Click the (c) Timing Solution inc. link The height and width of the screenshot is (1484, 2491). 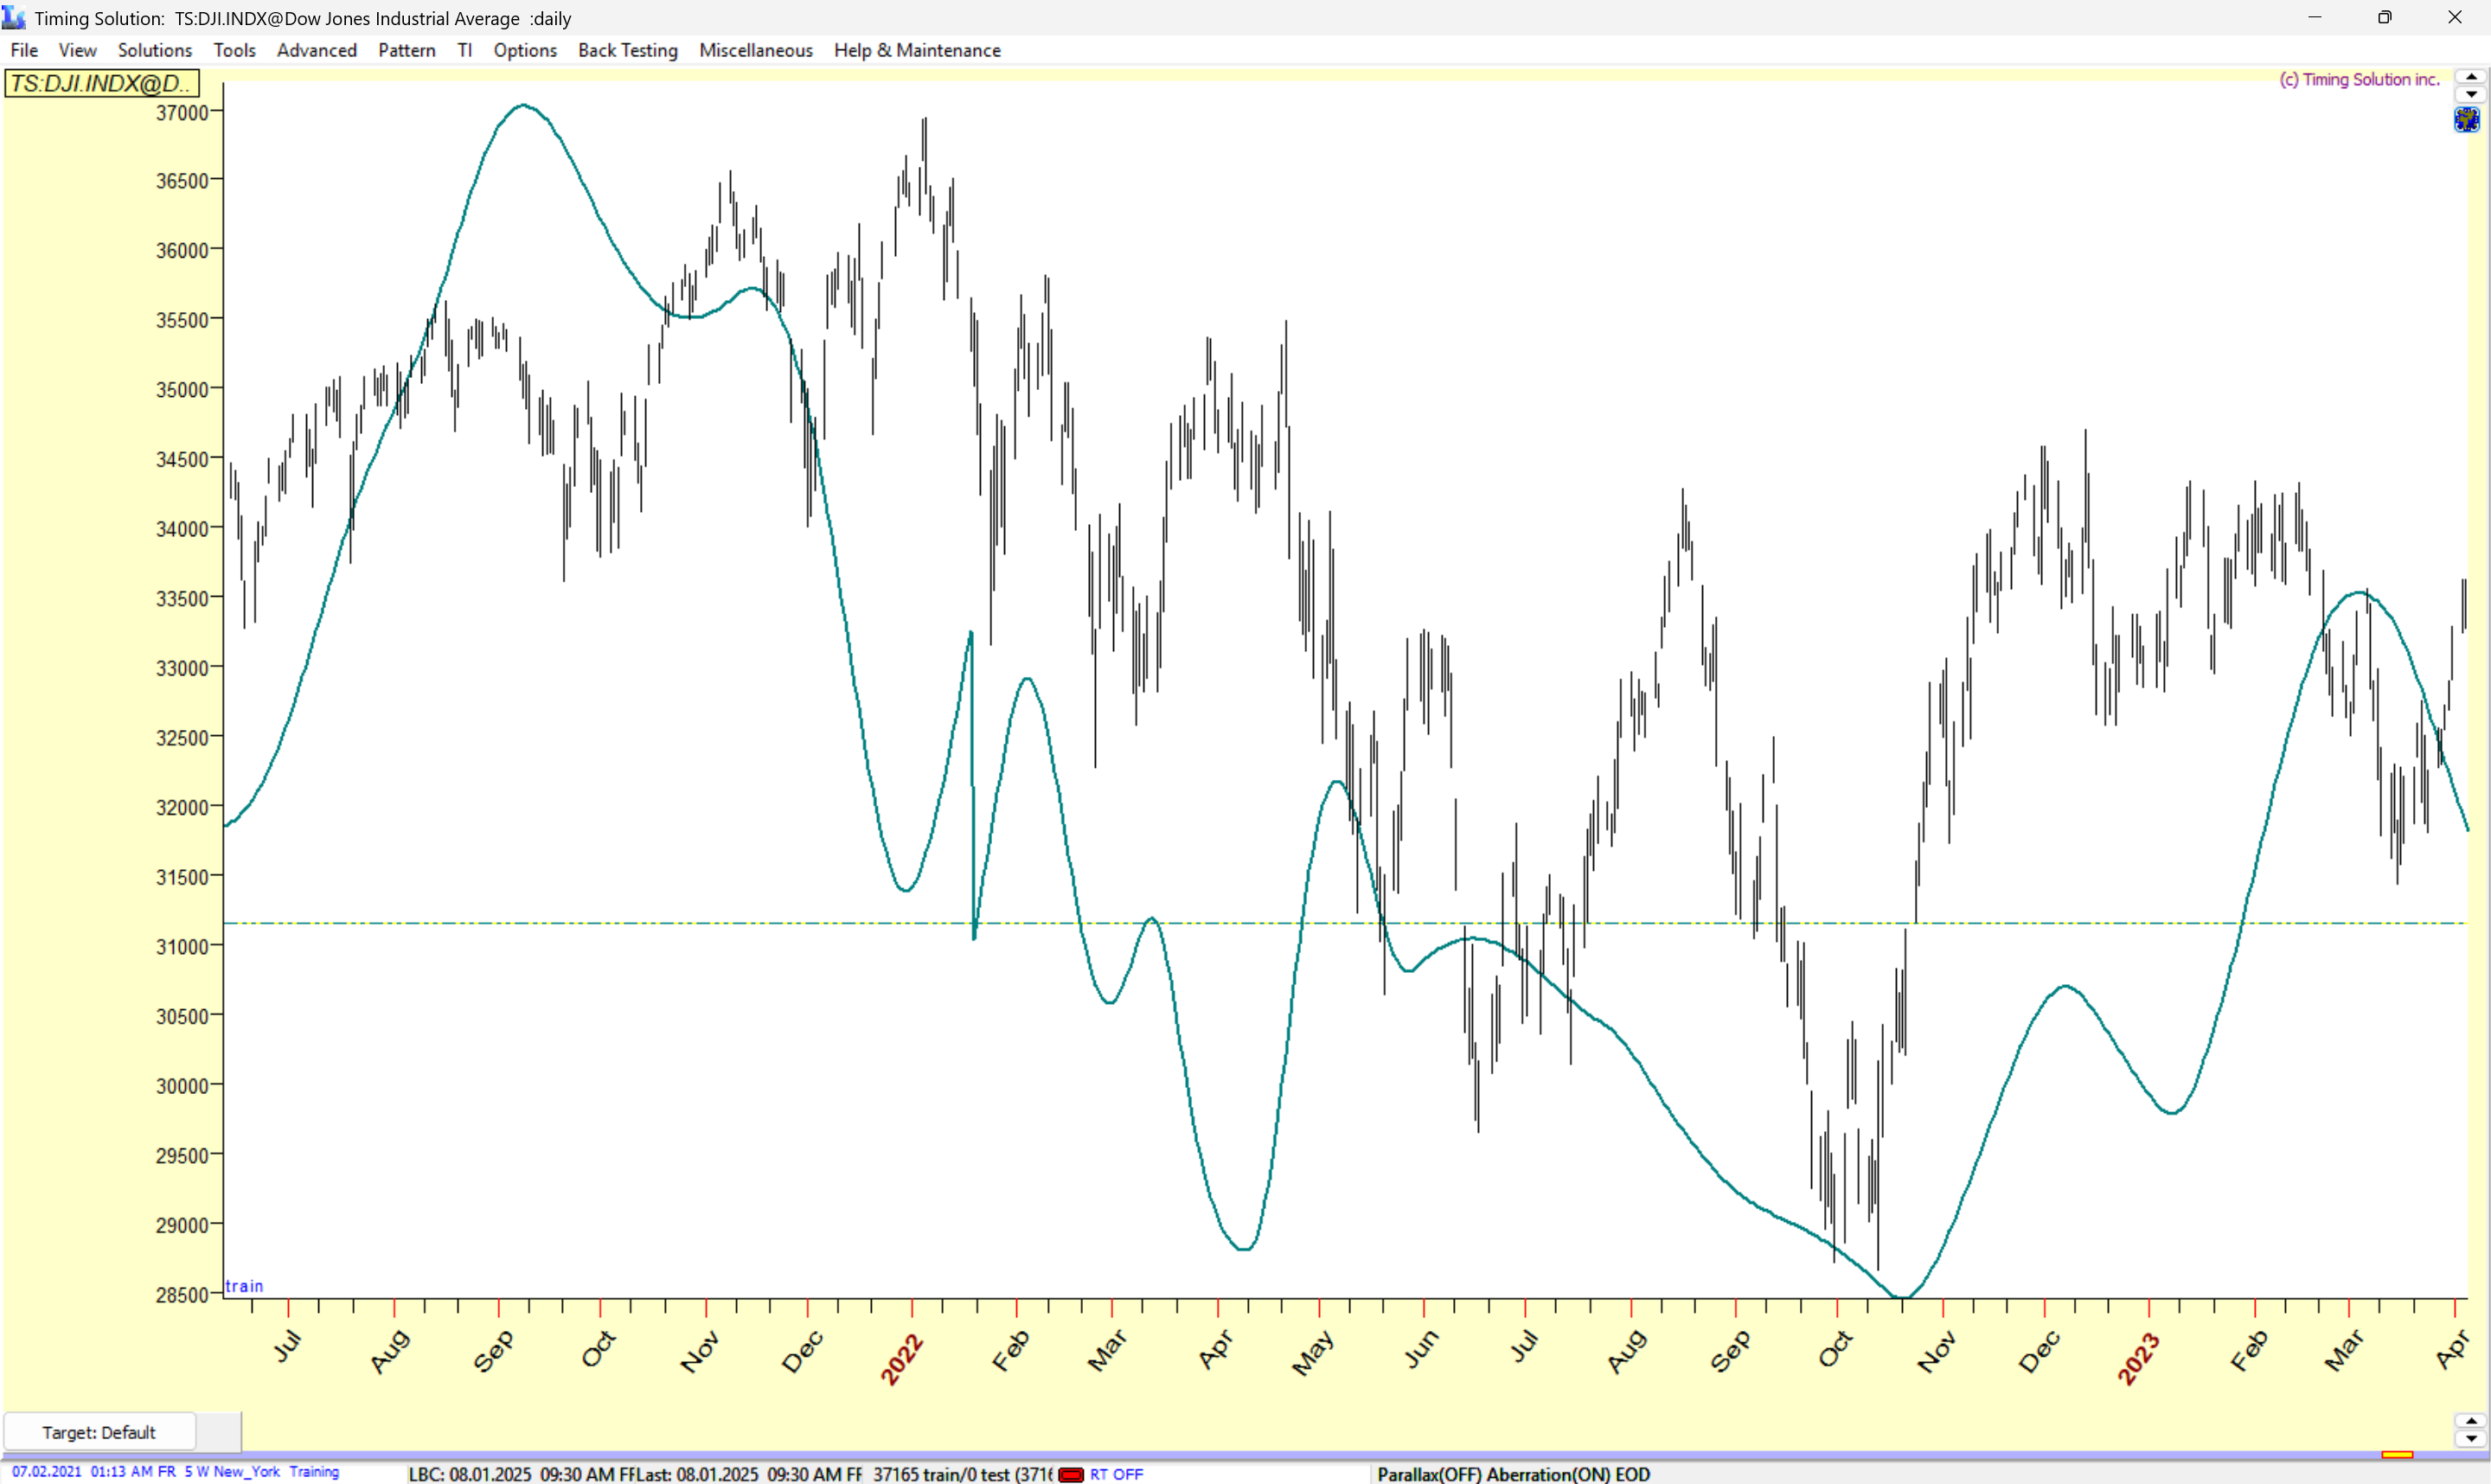tap(2359, 79)
